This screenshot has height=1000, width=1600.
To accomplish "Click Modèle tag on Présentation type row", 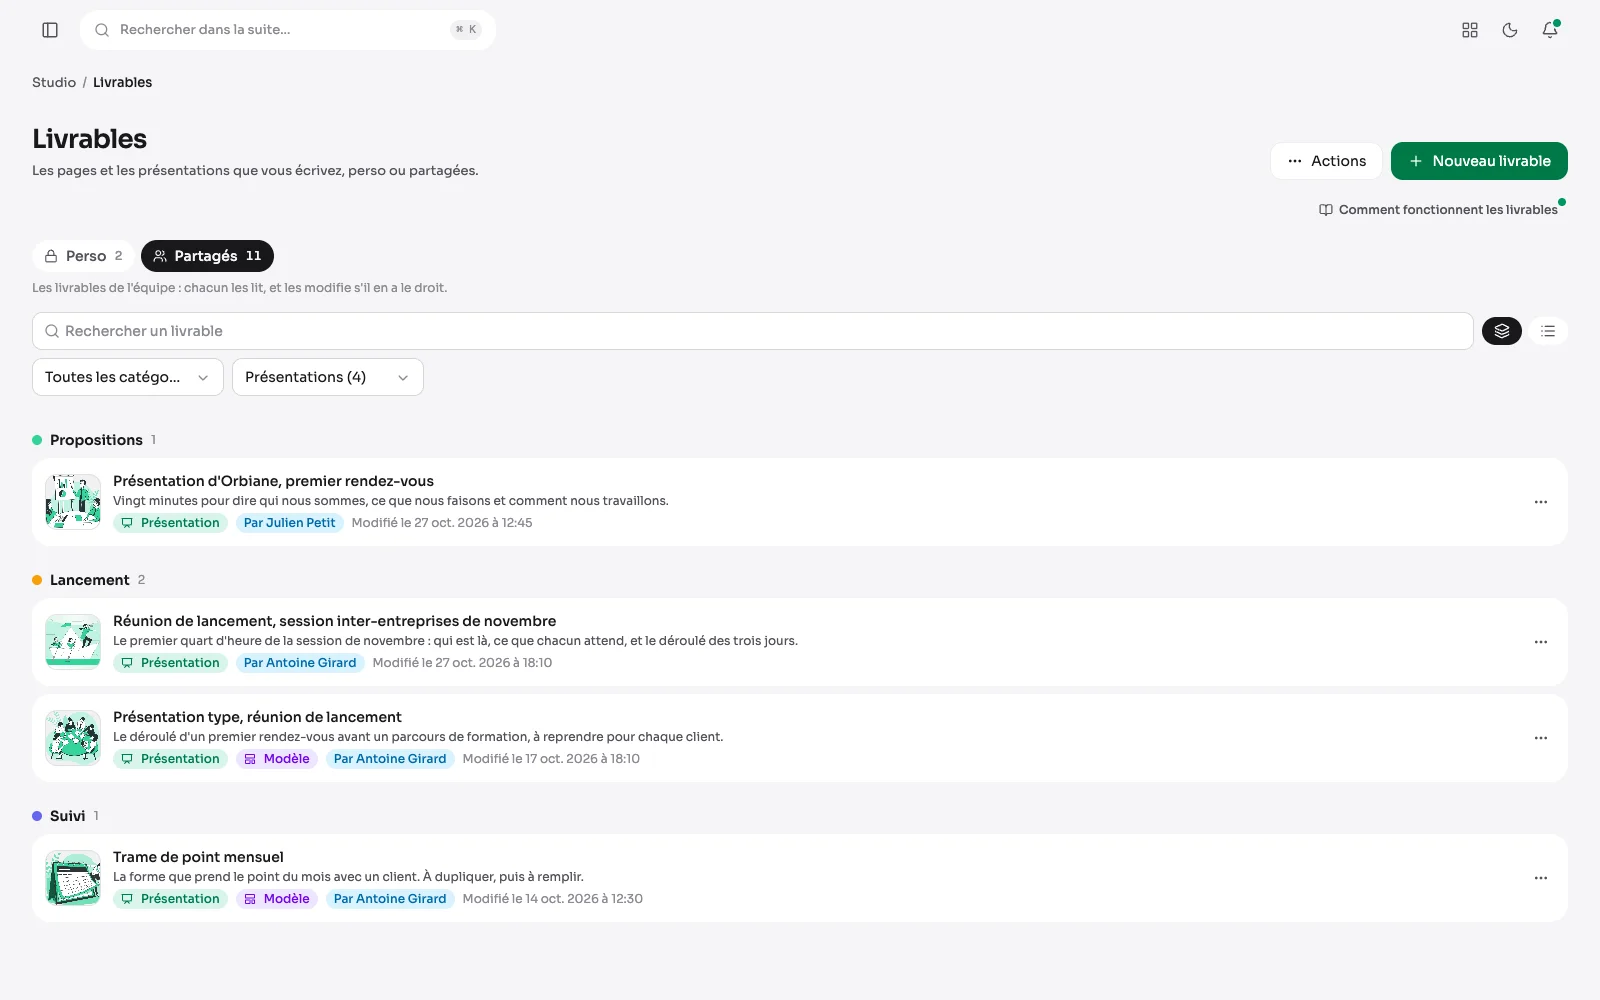I will point(277,759).
